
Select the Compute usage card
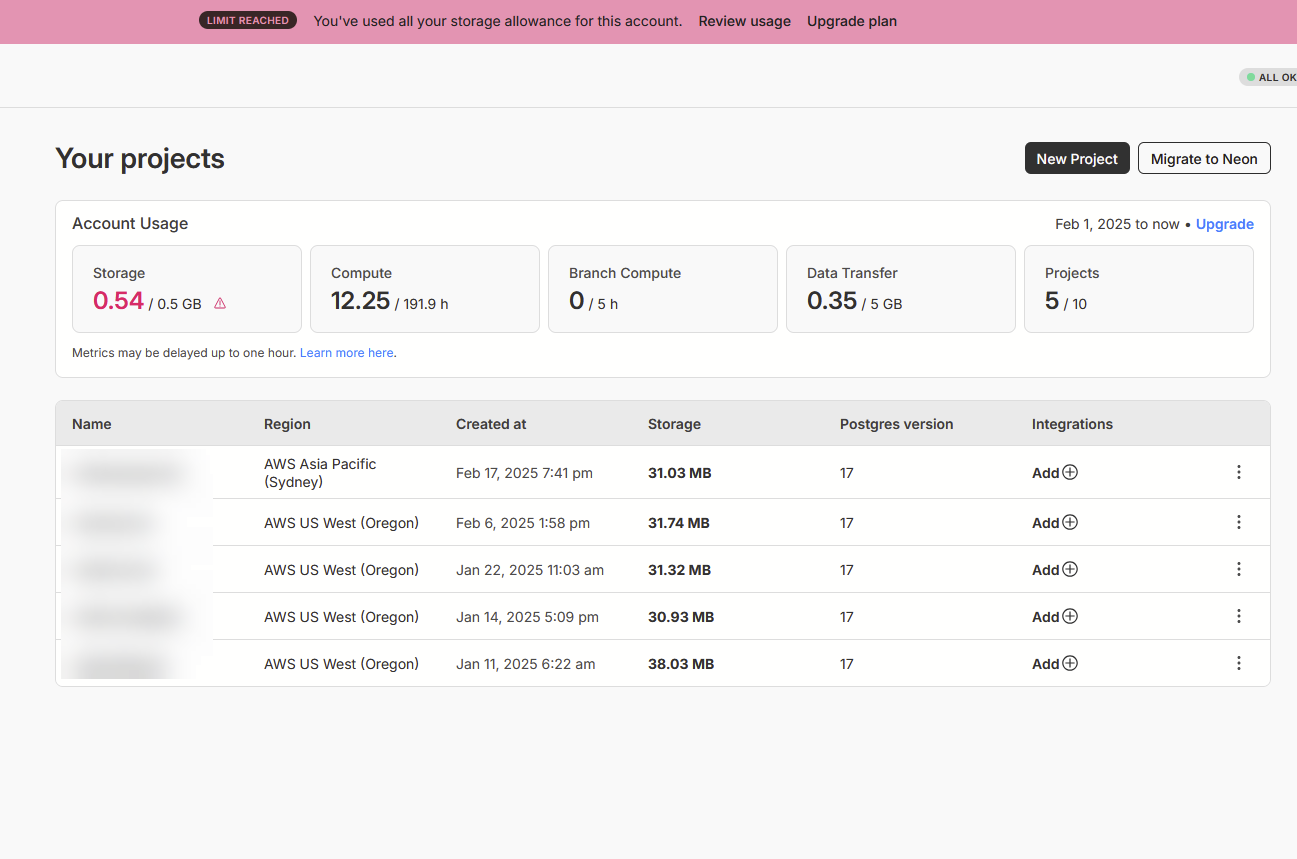point(425,289)
